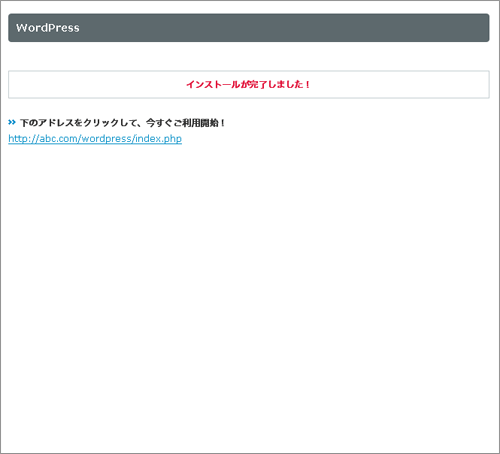The width and height of the screenshot is (500, 454).
Task: Open the http://abc.com/wordpress/index.php link
Action: pos(95,139)
